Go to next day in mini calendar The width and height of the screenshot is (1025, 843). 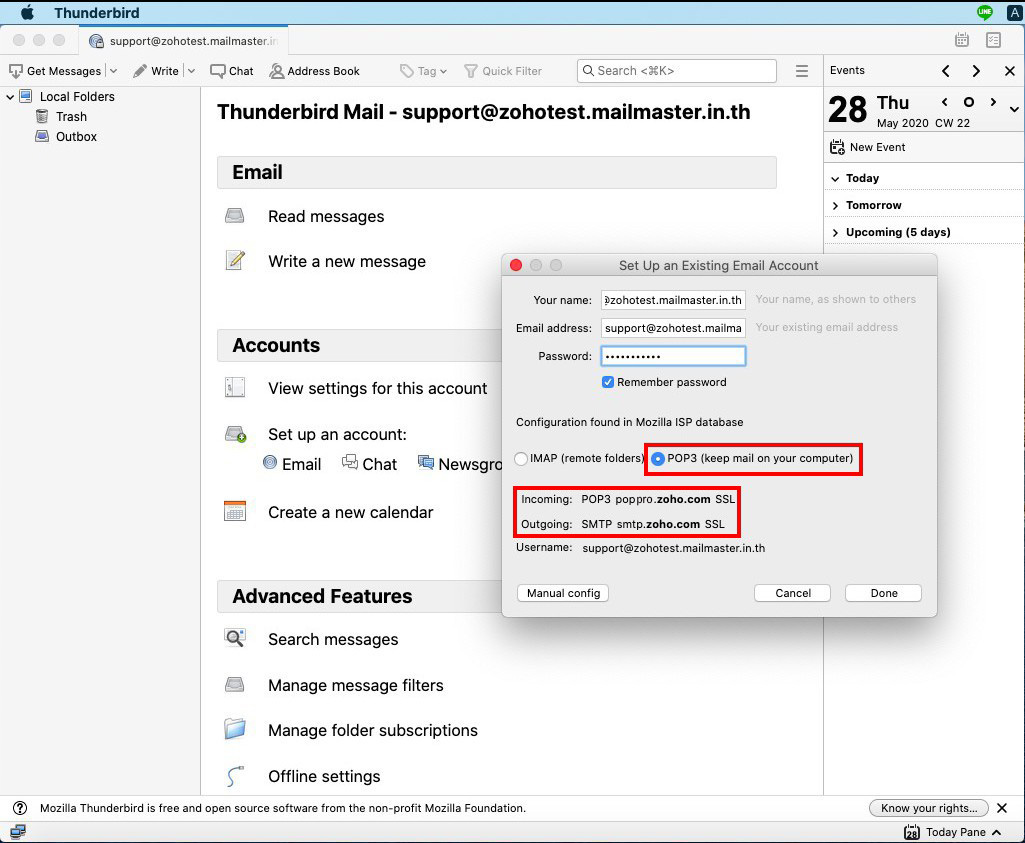[x=994, y=102]
